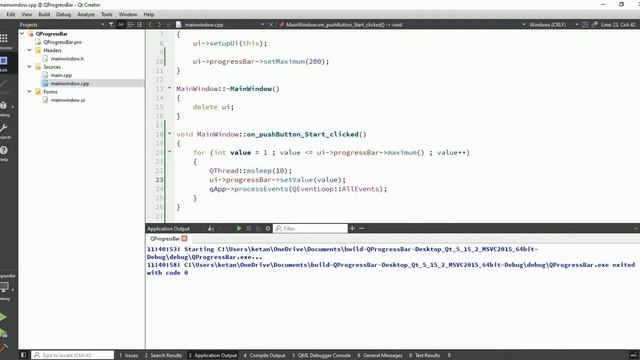Stop the running application in Application Output
Screen dimensions: 640x360
click(249, 229)
